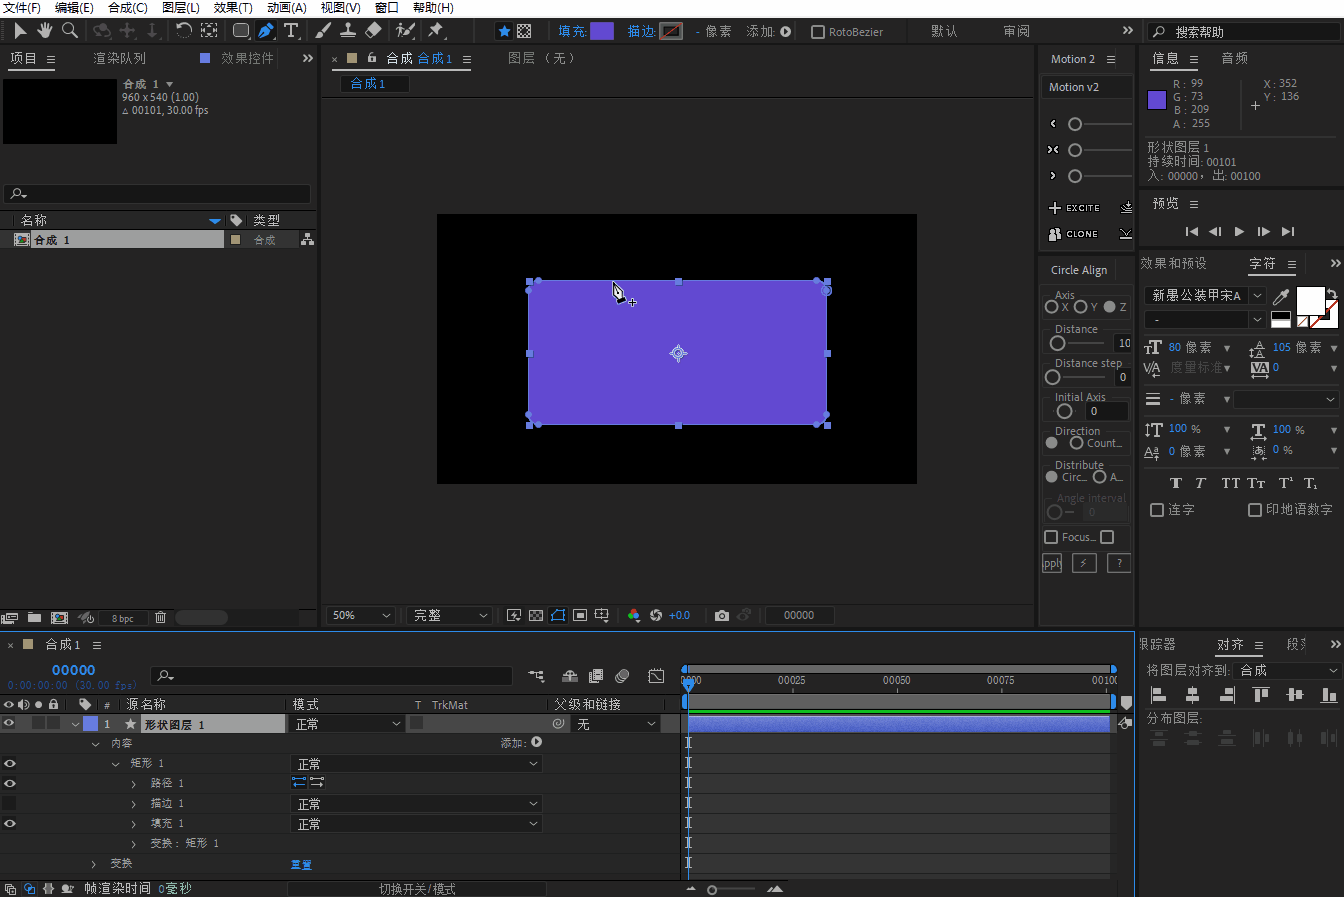Click the timeline zoom slider handle
This screenshot has width=1344, height=897.
point(712,889)
